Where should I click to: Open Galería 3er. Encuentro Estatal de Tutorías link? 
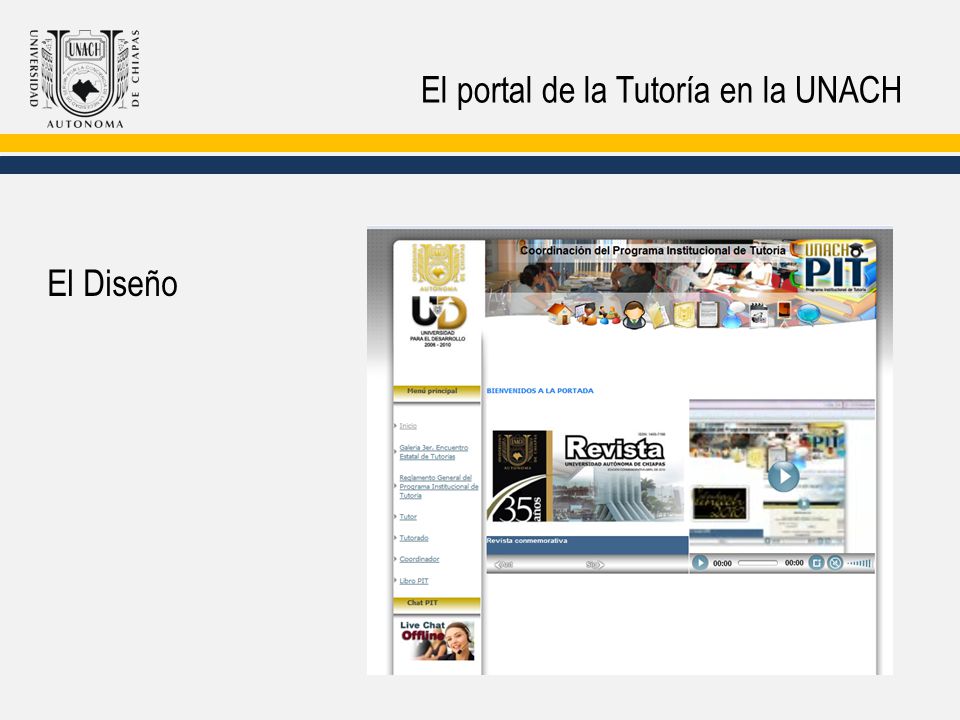[x=433, y=452]
